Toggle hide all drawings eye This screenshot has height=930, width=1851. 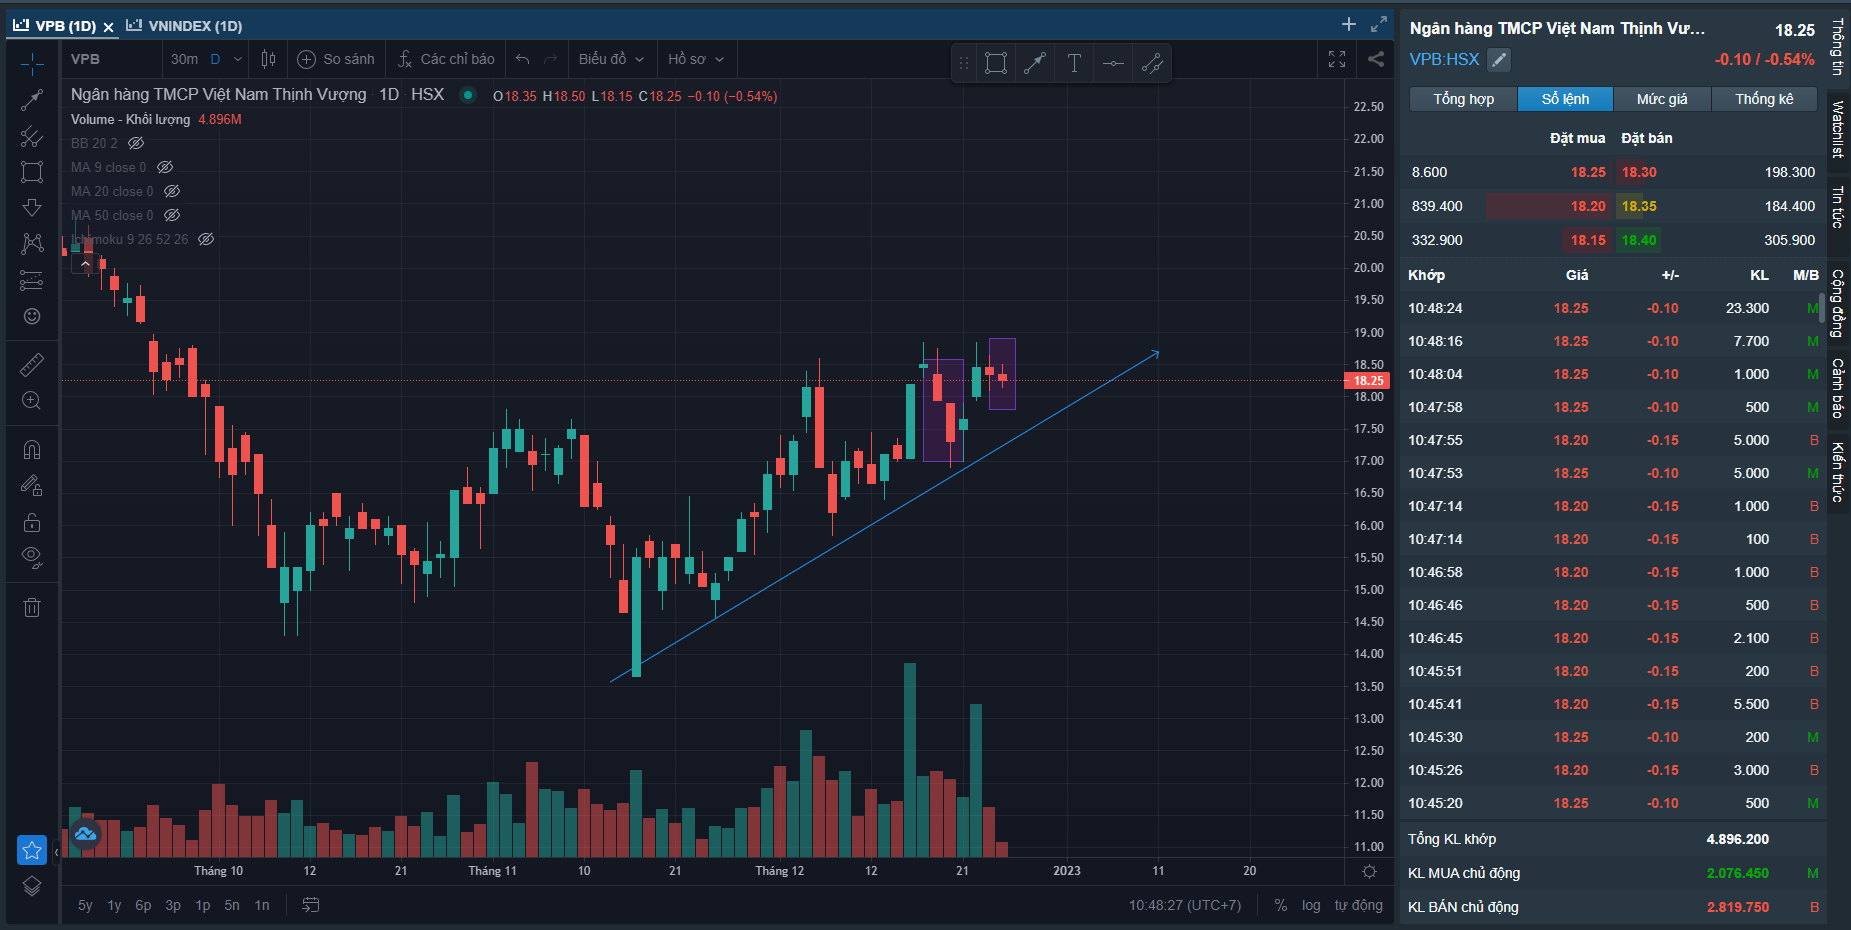[32, 558]
